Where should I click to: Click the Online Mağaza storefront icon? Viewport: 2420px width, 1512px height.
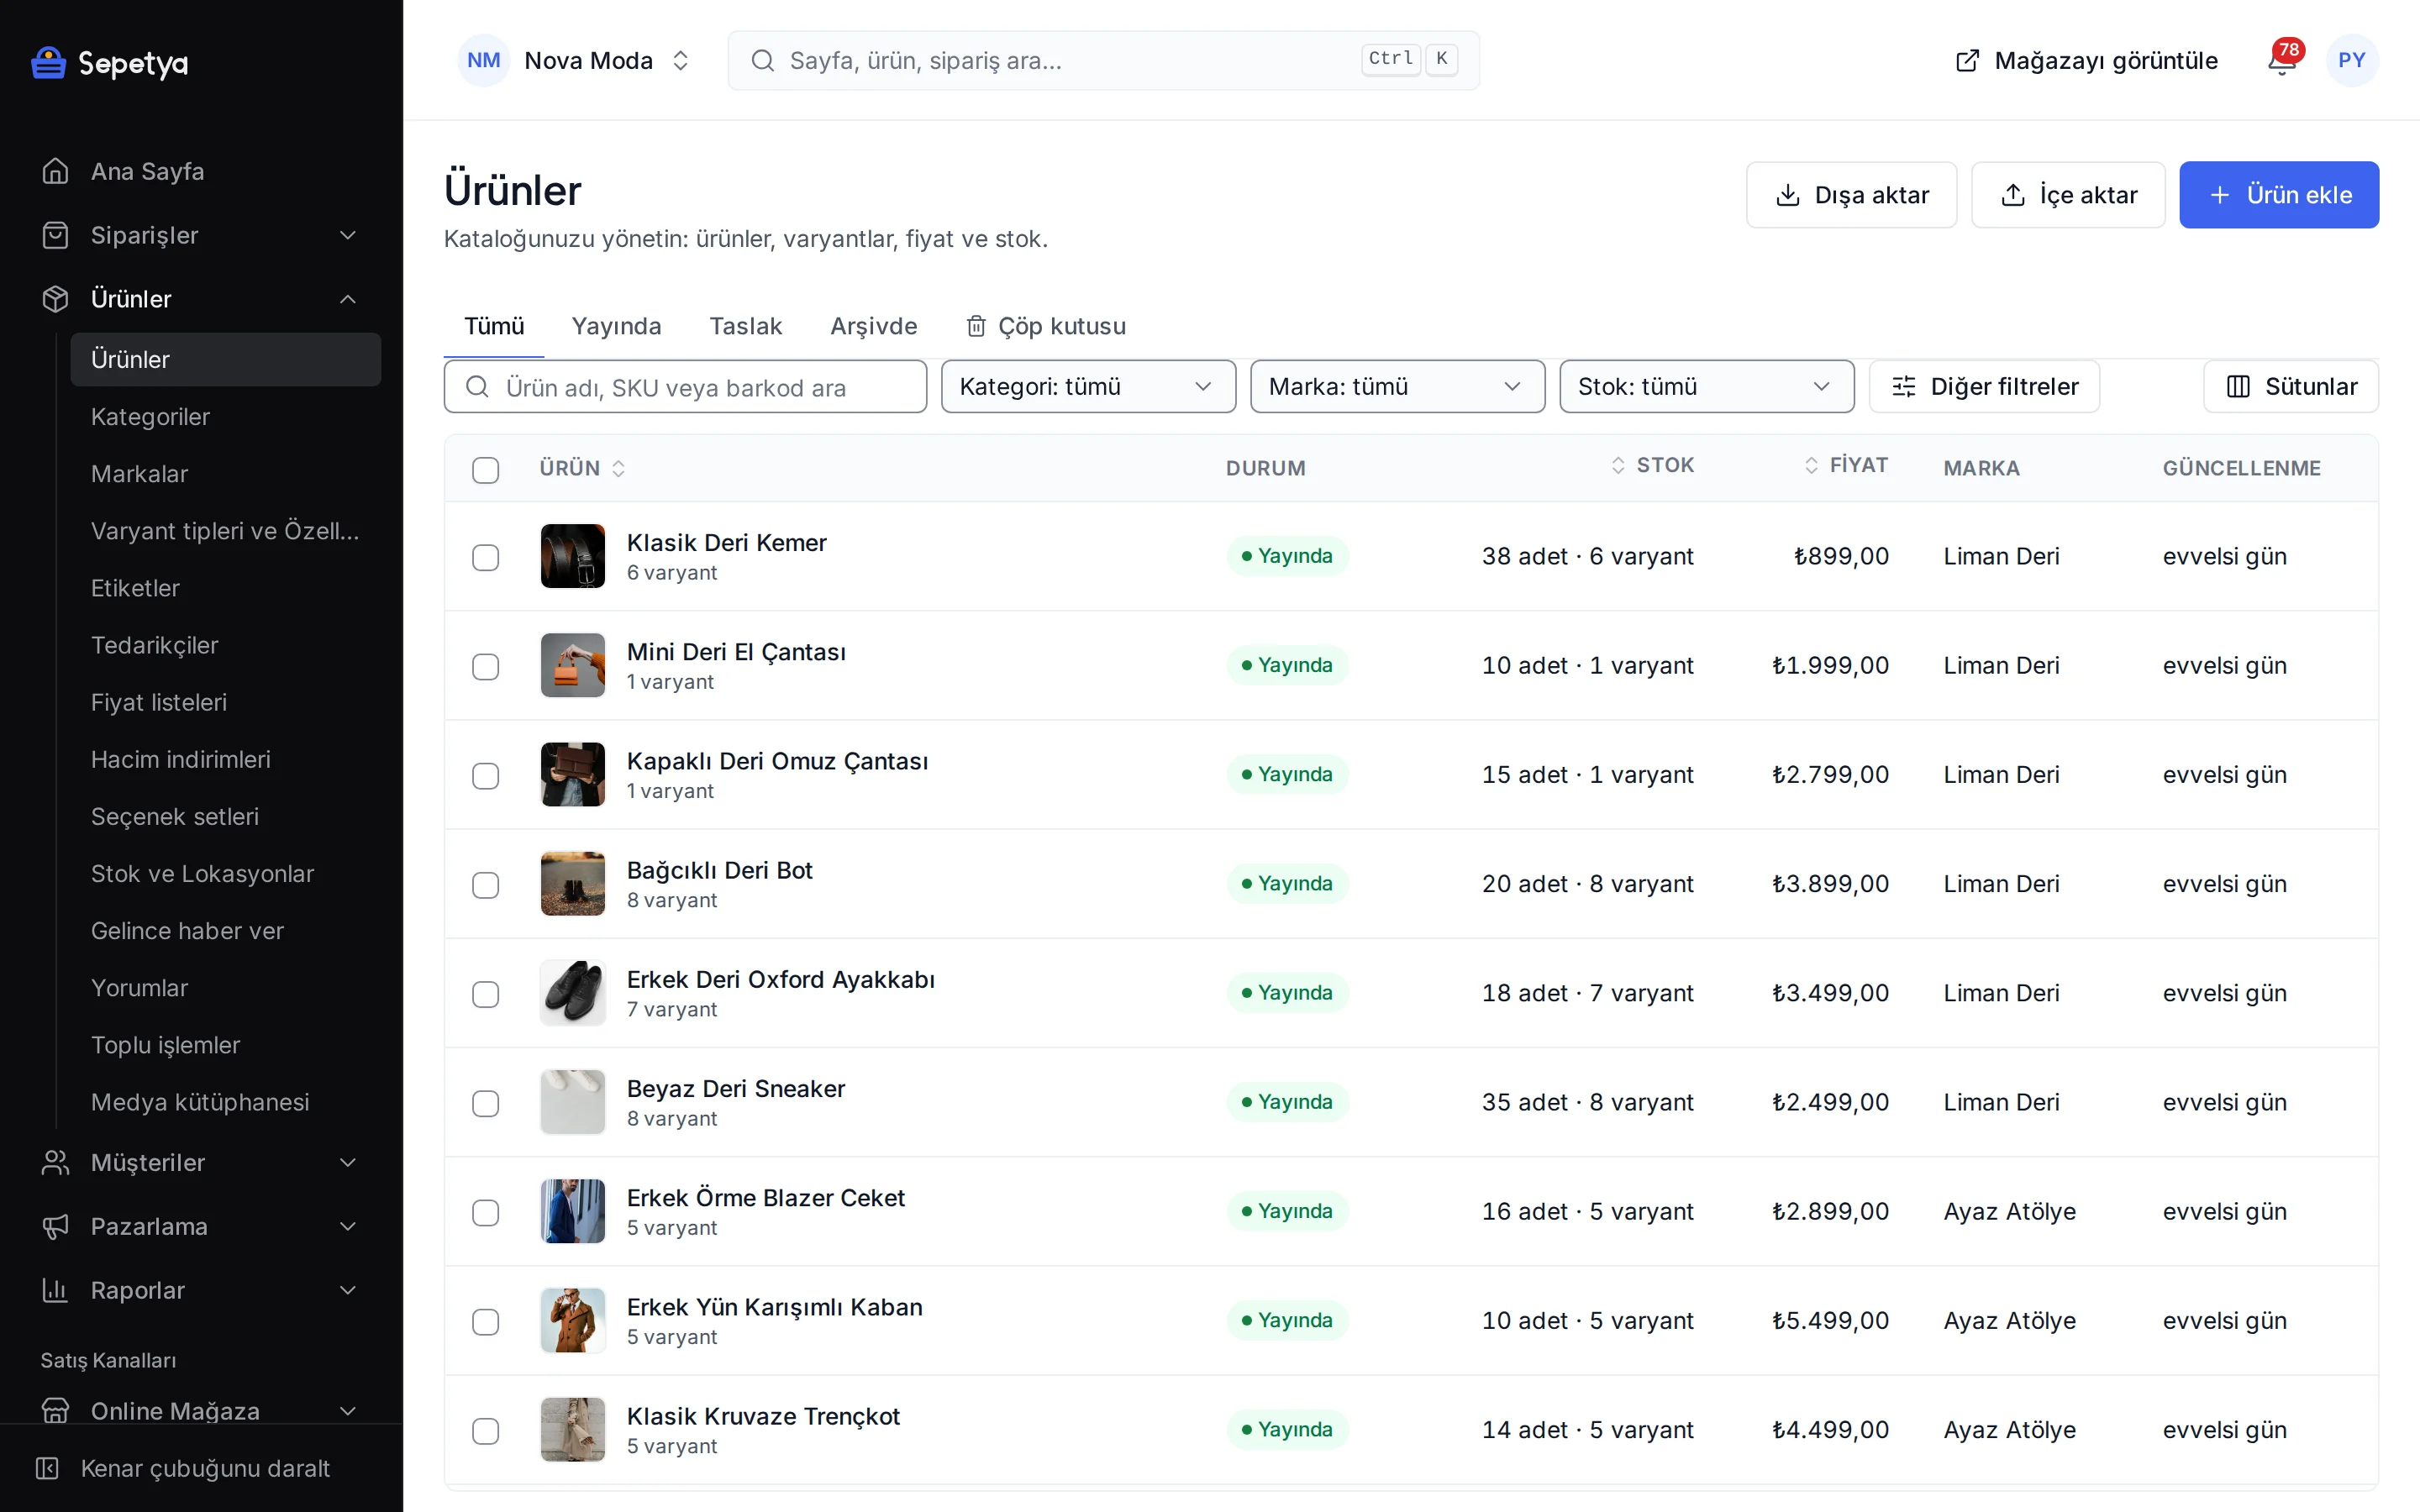point(56,1410)
